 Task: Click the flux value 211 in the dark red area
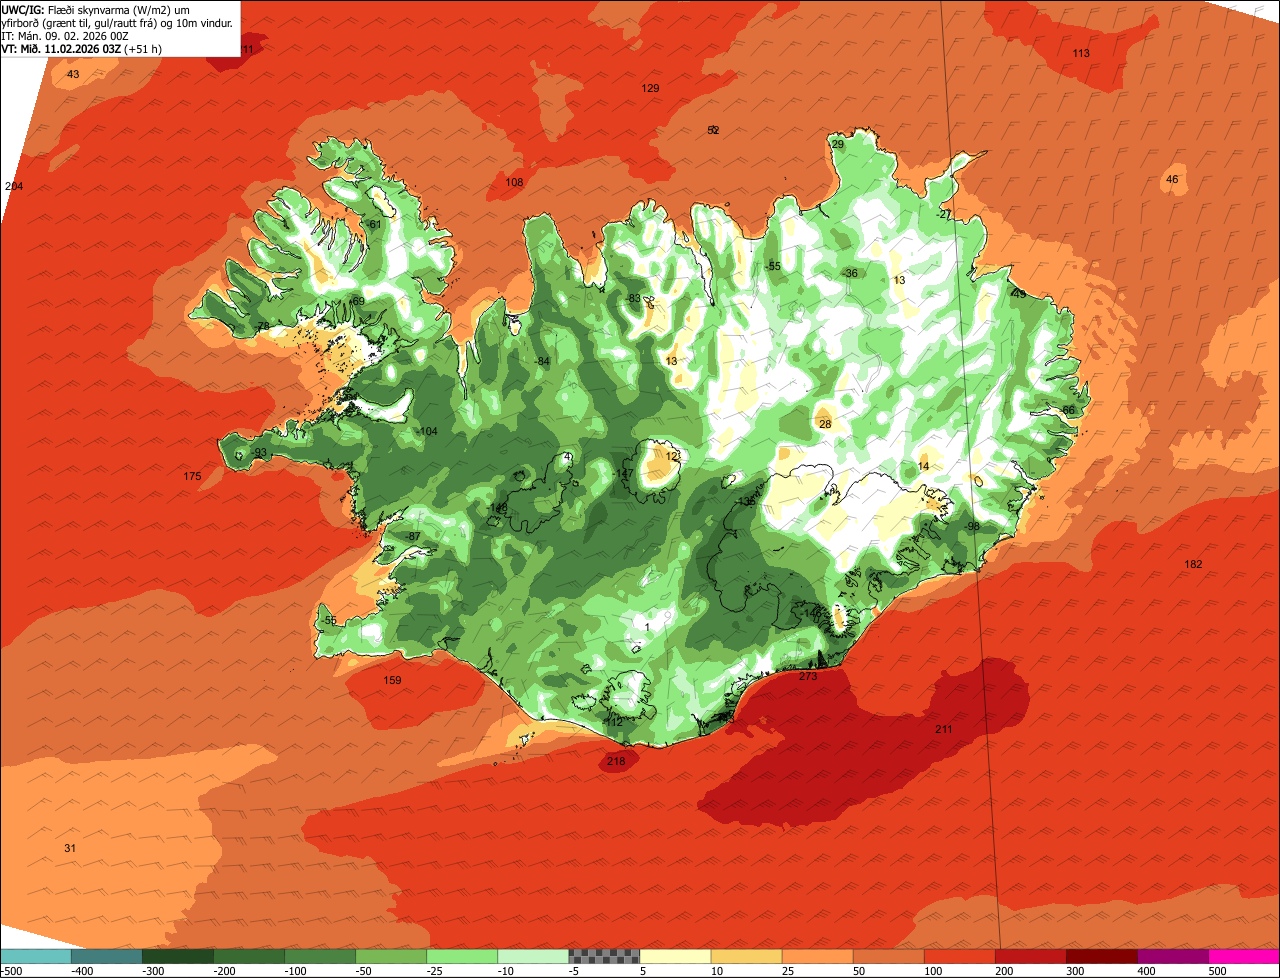click(x=944, y=729)
